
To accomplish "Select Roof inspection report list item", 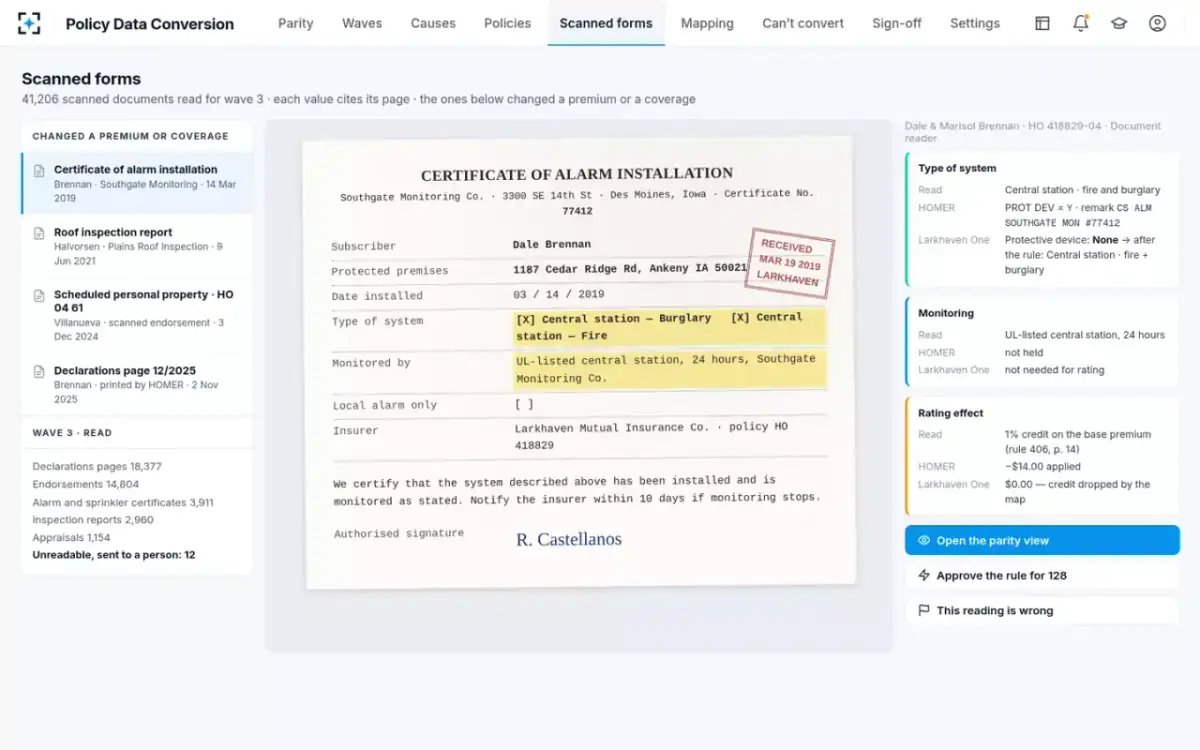I will click(x=137, y=246).
